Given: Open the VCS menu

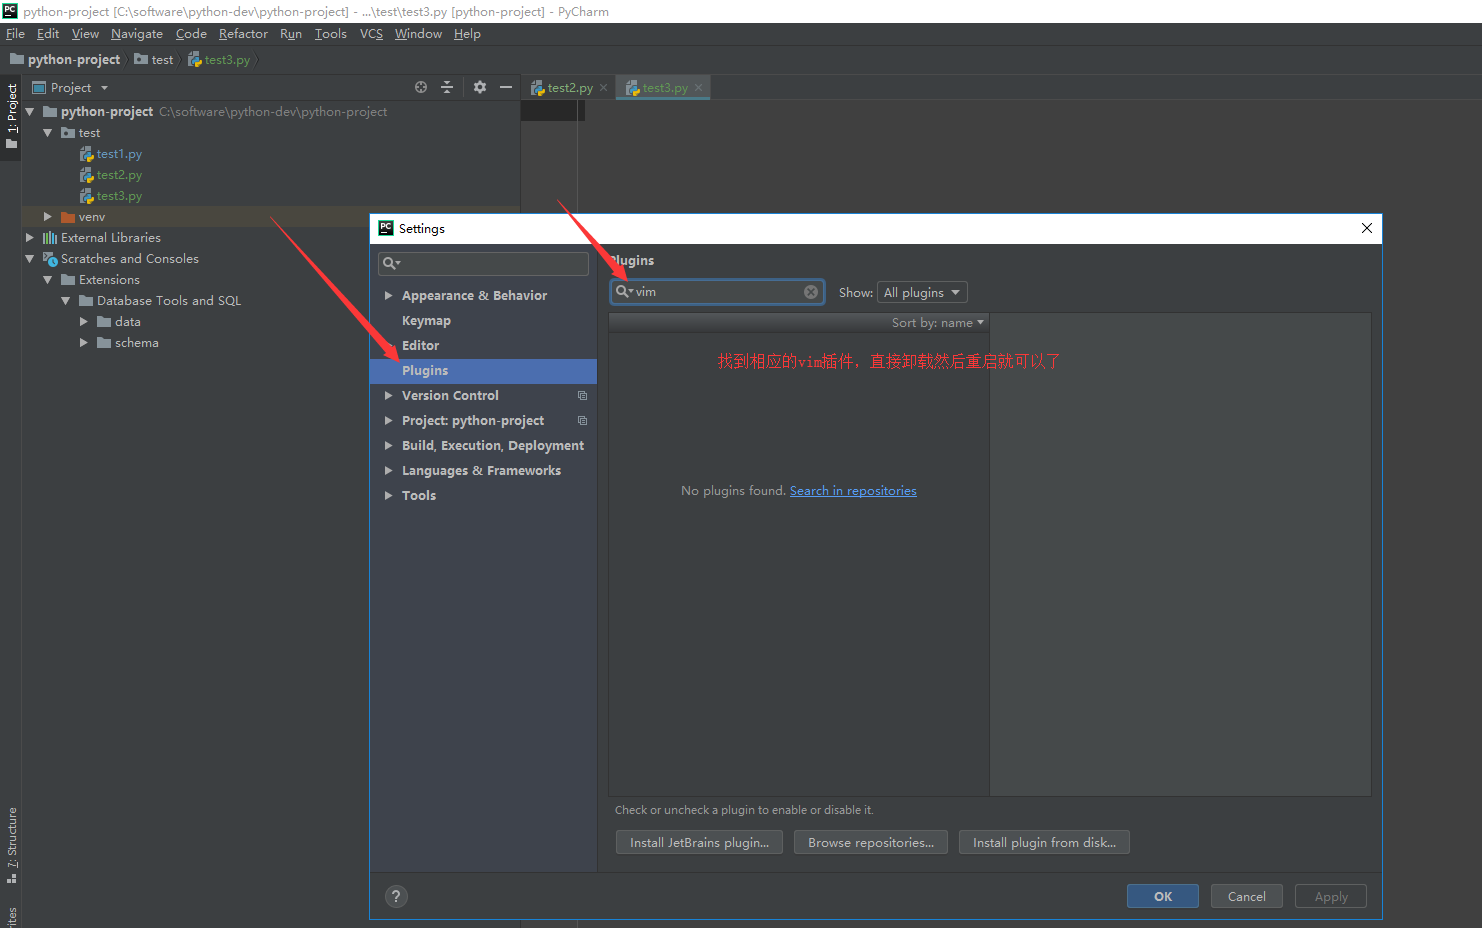Looking at the screenshot, I should 370,33.
